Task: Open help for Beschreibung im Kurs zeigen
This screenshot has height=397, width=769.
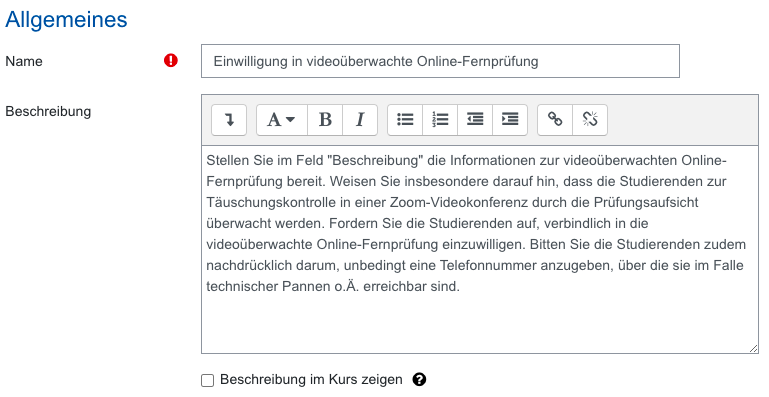Action: click(419, 379)
